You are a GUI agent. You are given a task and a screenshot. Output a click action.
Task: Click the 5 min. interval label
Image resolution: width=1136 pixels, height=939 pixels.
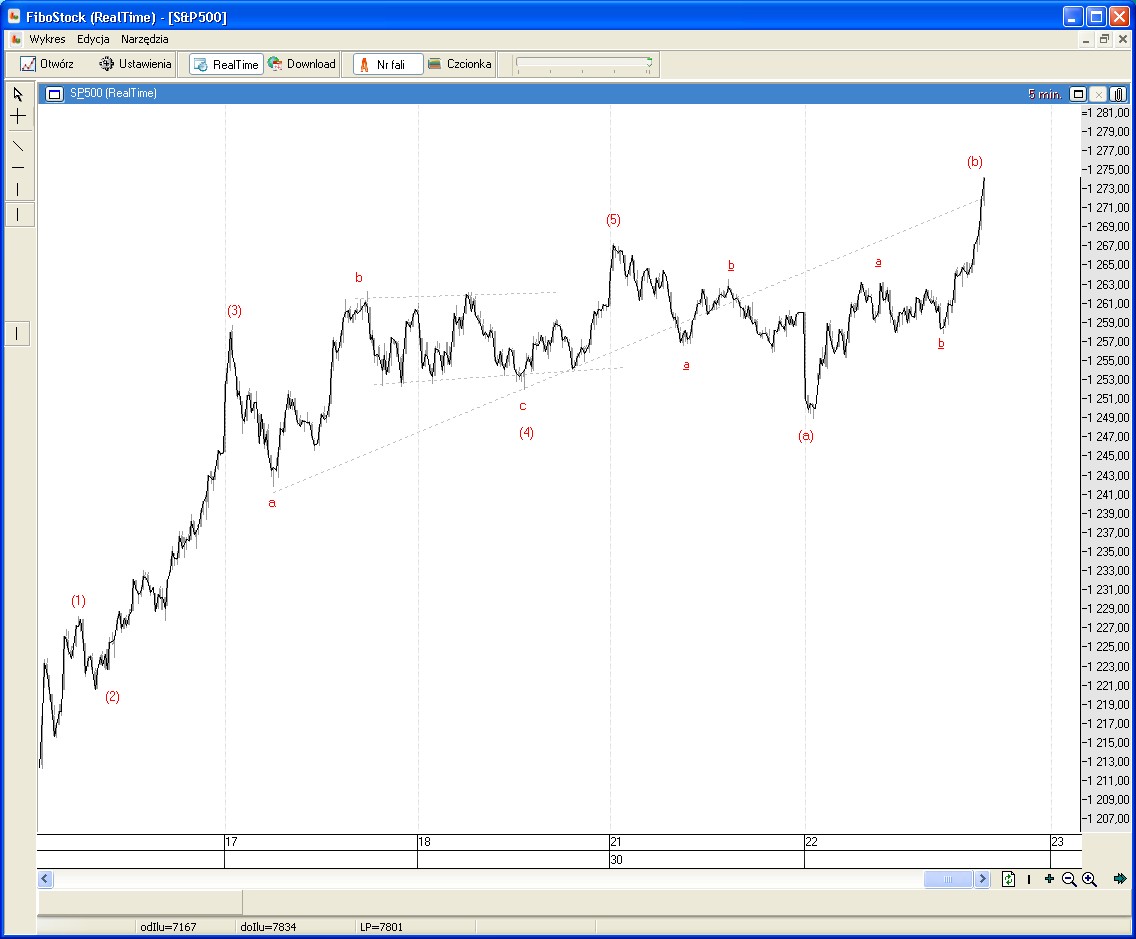[1044, 93]
